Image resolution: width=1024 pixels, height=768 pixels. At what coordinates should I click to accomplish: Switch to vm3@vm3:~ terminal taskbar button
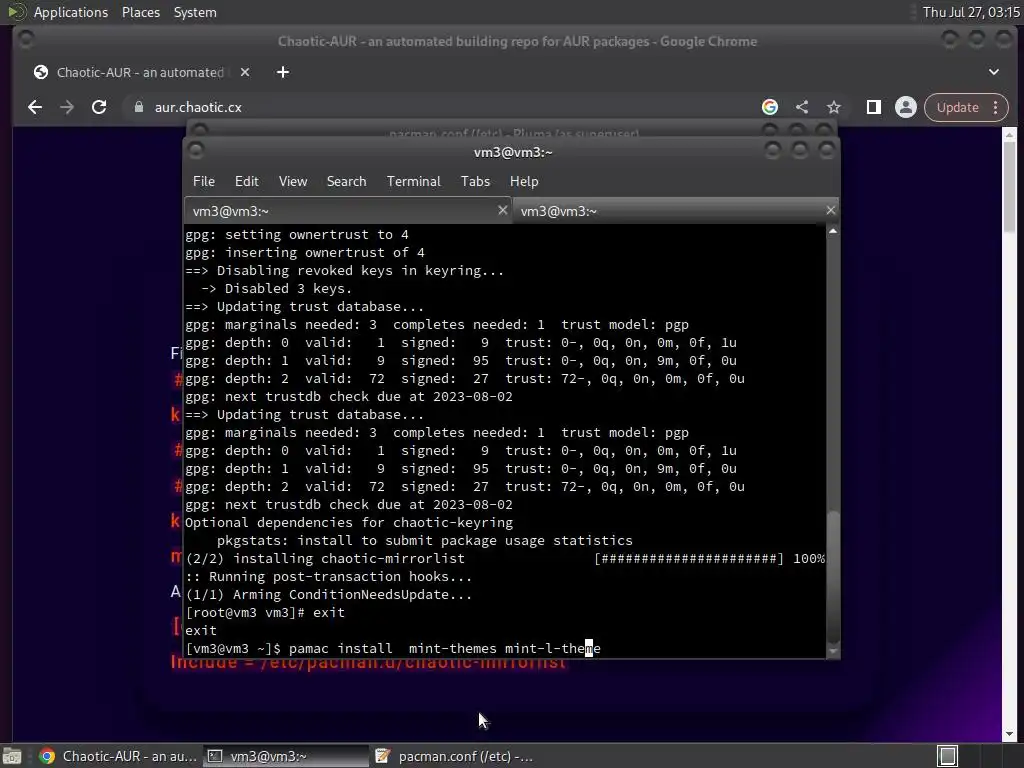tap(285, 756)
